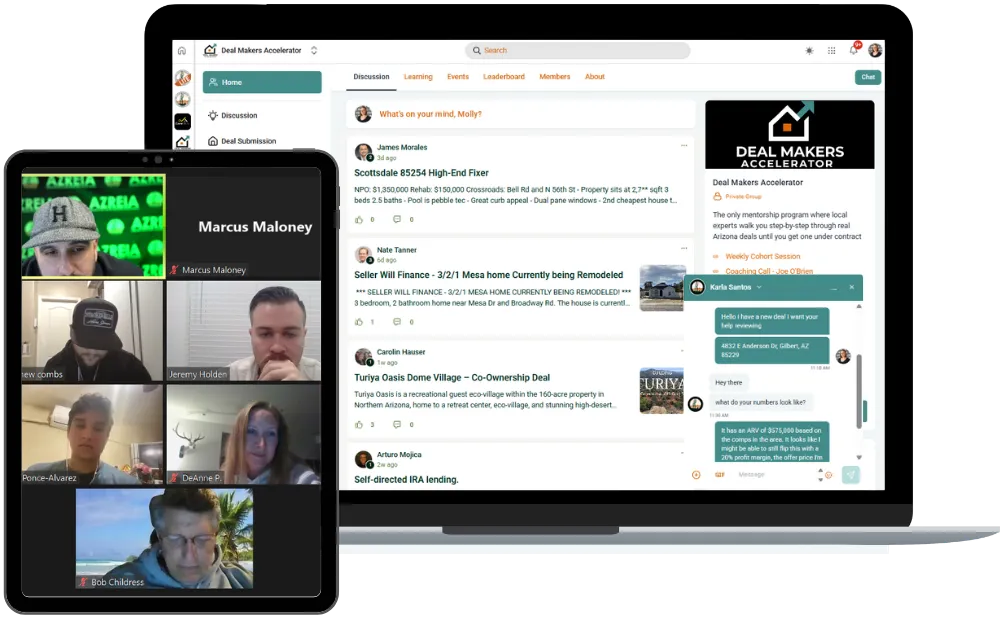
Task: Open the Coaching Call - Joe O'Brien link
Action: [769, 271]
